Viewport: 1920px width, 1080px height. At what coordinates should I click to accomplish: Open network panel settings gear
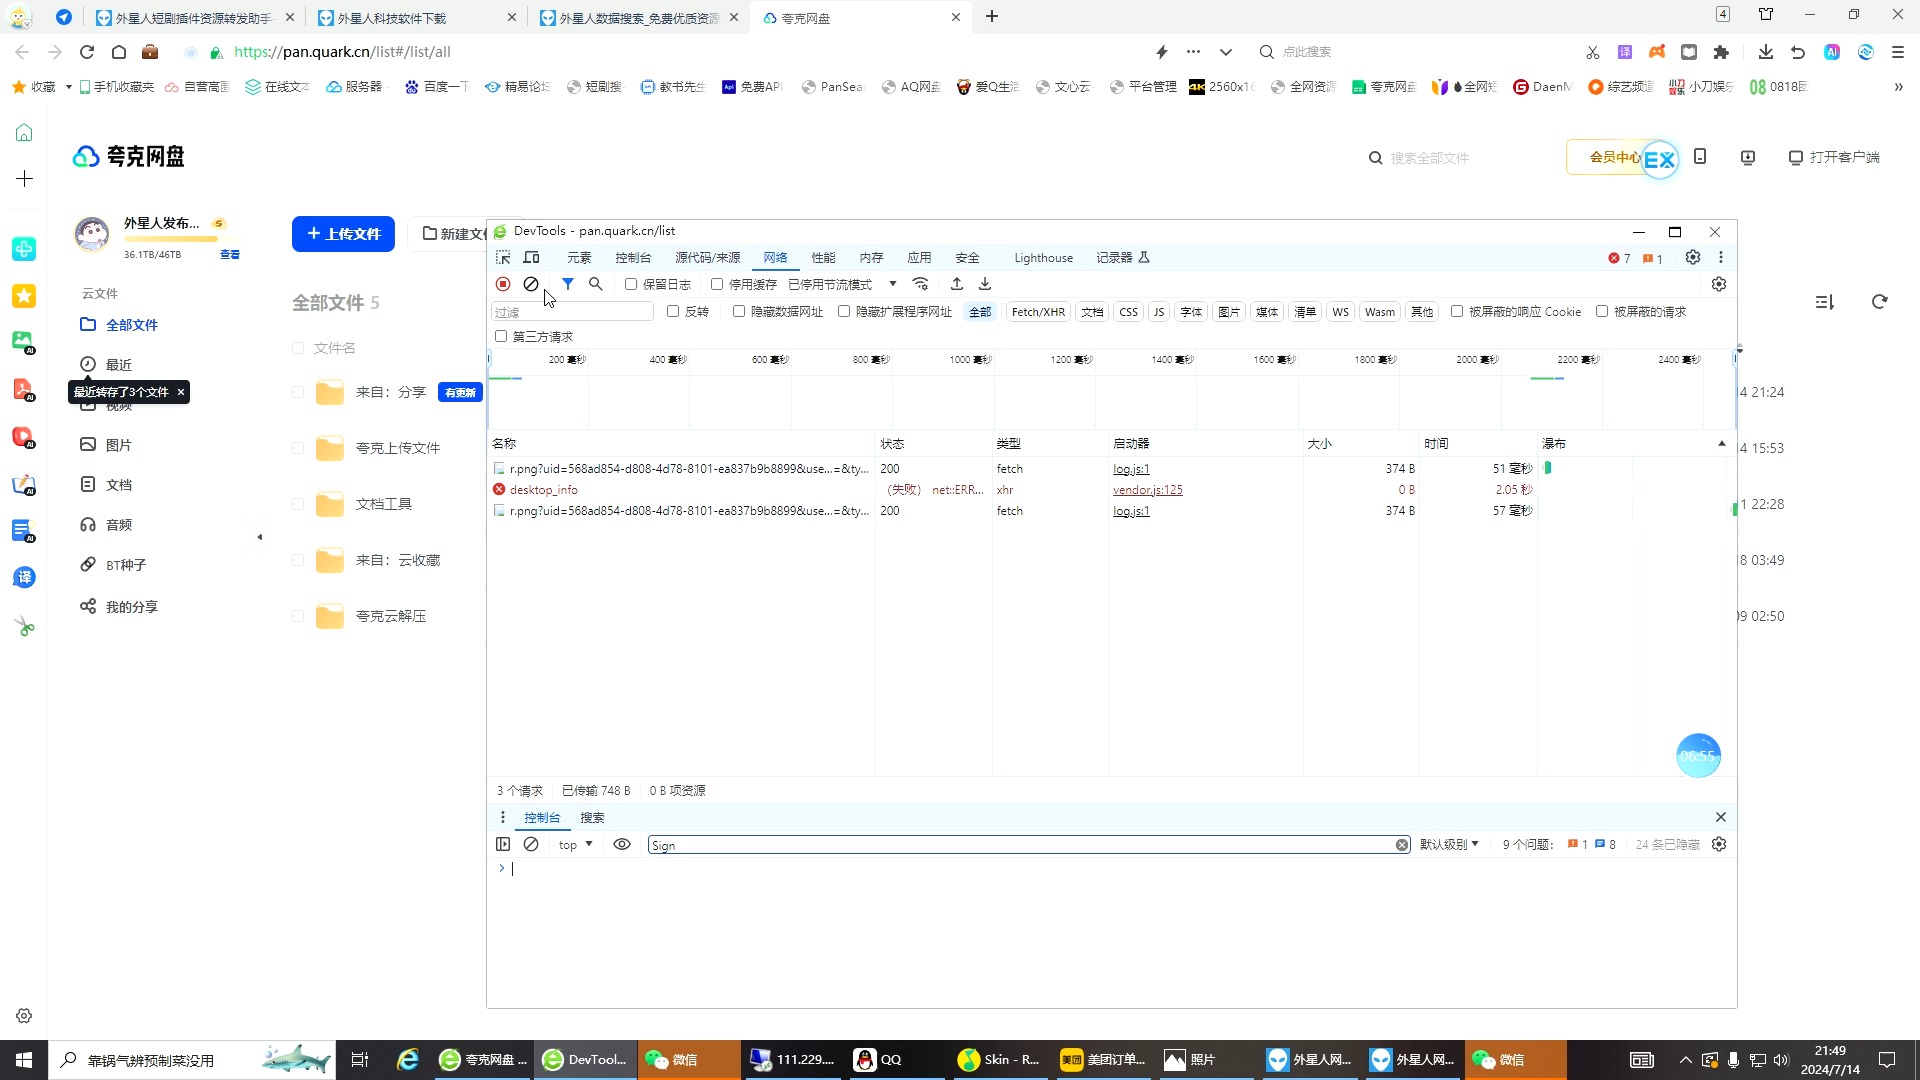pyautogui.click(x=1719, y=285)
